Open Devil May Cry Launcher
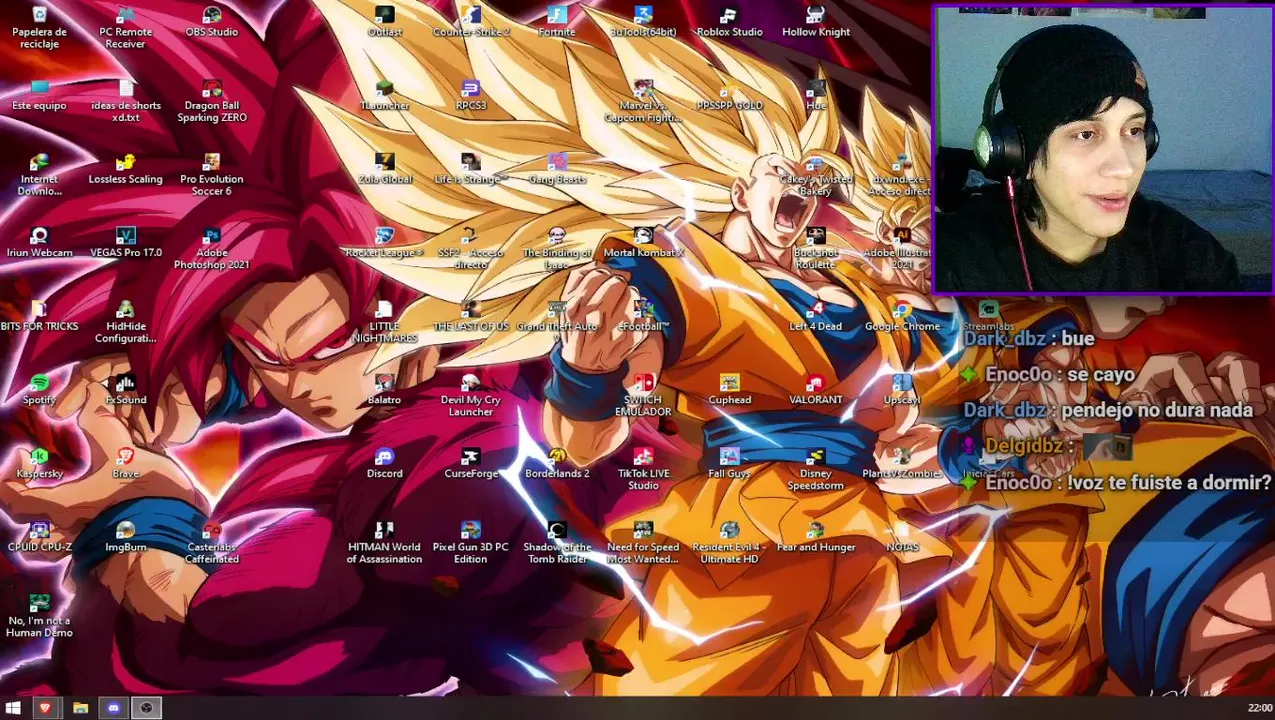Screen dimensions: 1275x720 (471, 395)
